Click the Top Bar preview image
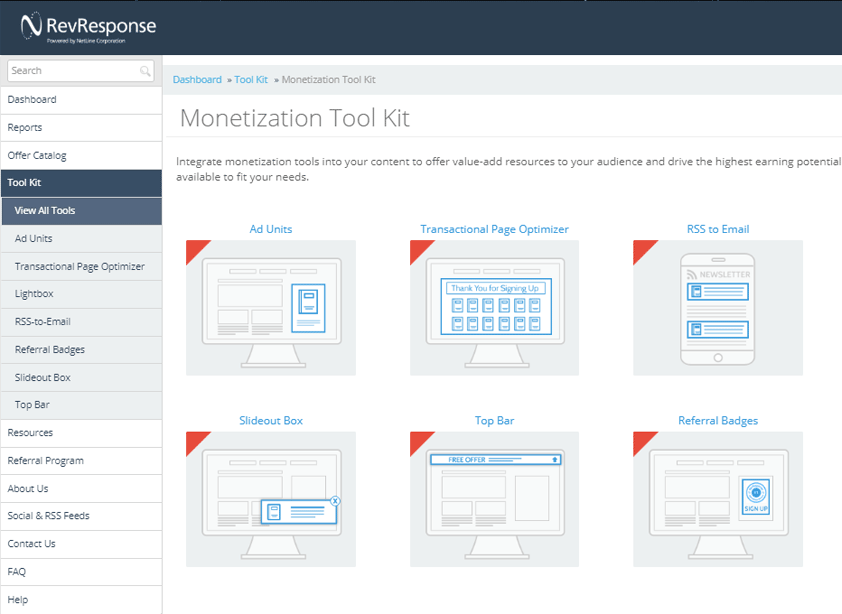This screenshot has width=842, height=614. pos(494,498)
